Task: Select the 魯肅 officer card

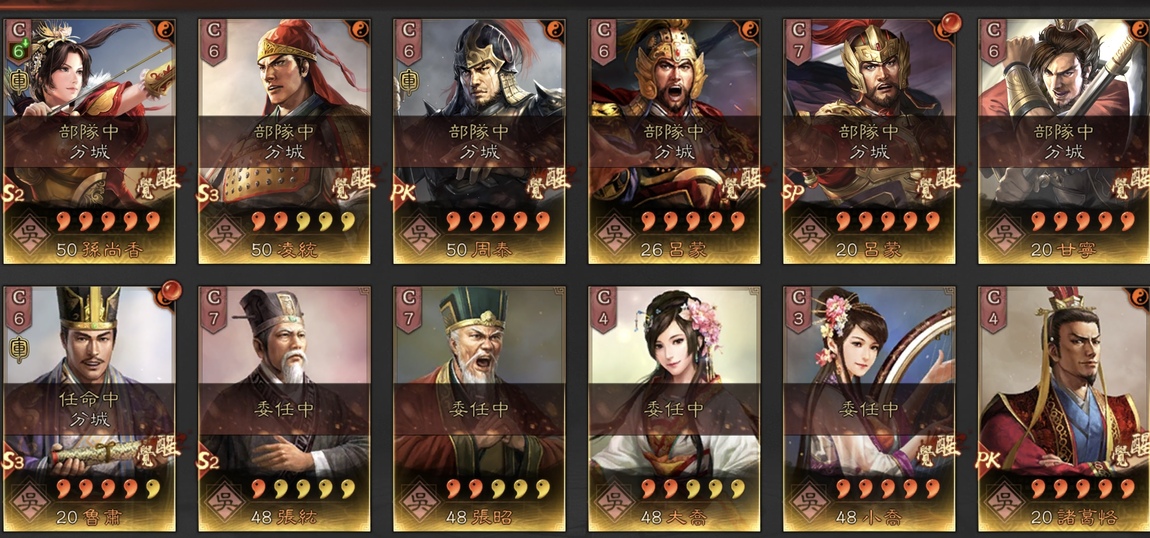Action: (x=89, y=408)
